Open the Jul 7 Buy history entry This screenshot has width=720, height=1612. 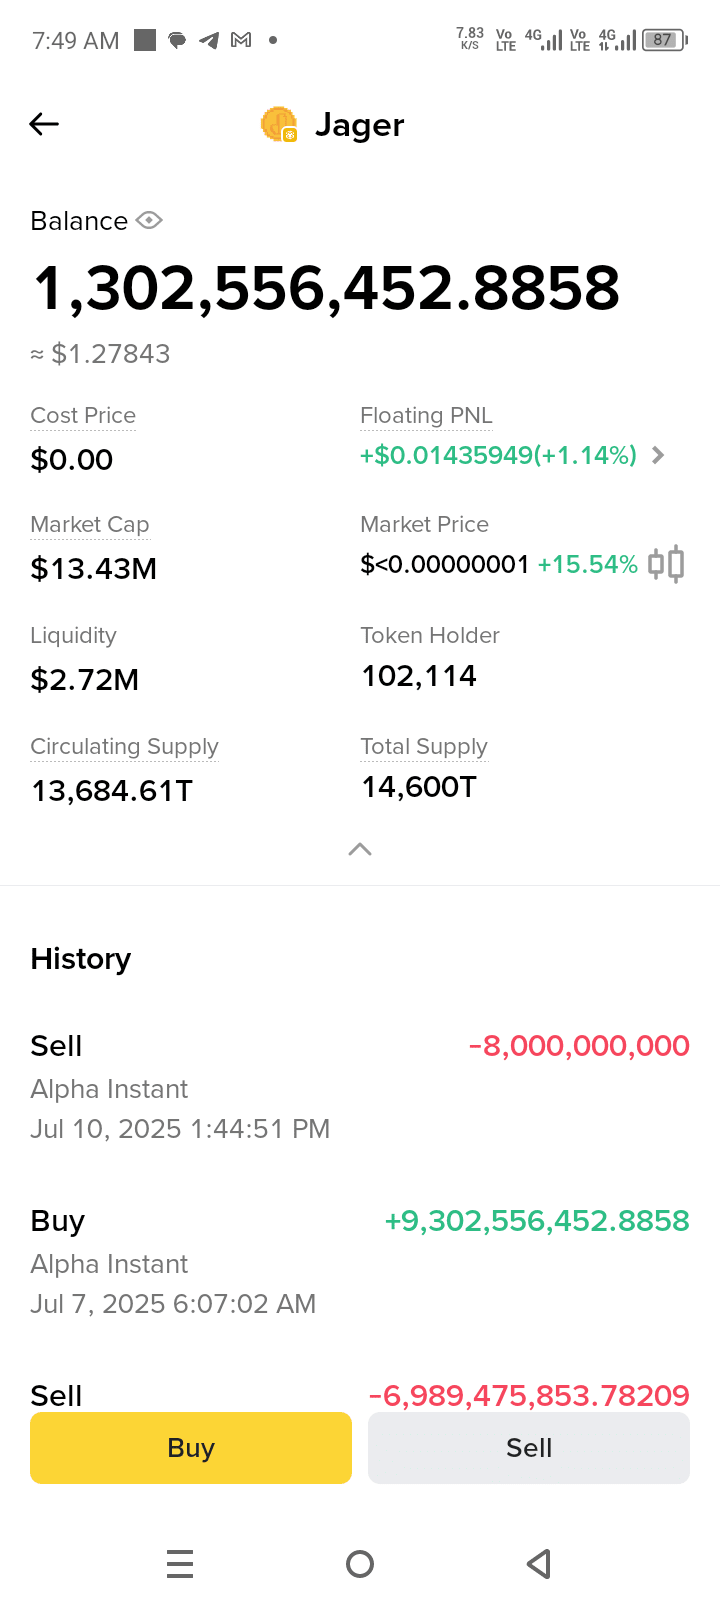coord(360,1261)
